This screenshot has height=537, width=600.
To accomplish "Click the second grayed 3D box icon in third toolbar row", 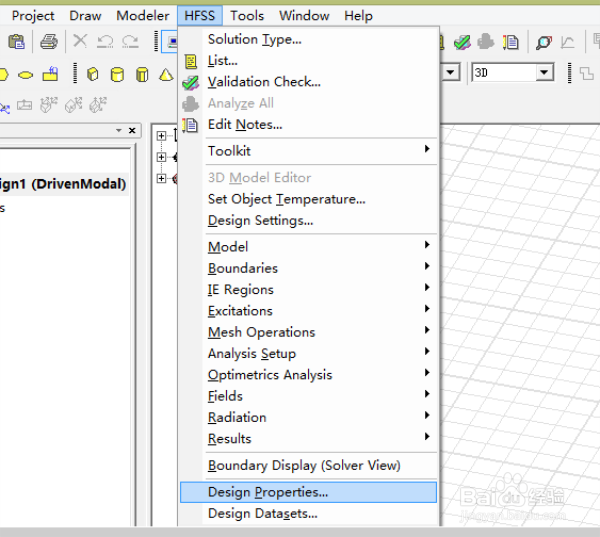I will (x=73, y=105).
